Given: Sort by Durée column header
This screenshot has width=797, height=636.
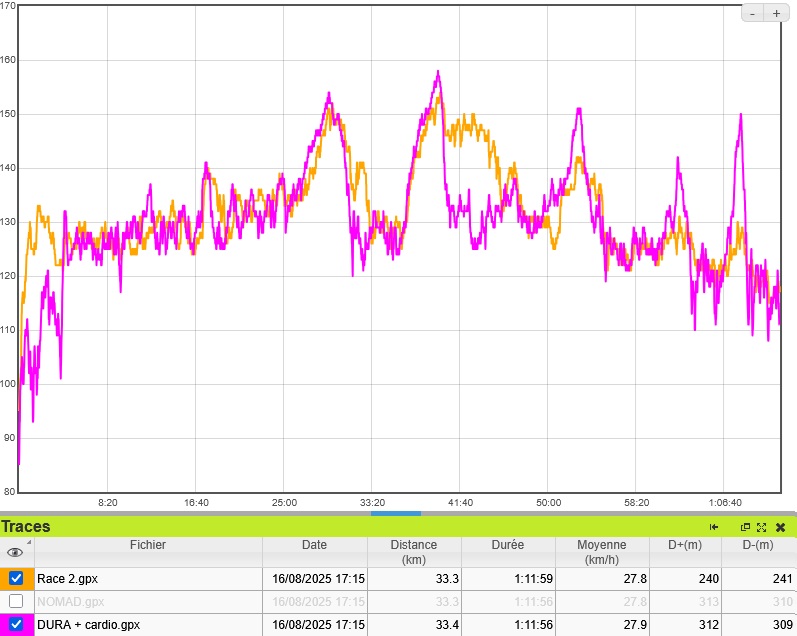Looking at the screenshot, I should 508,545.
